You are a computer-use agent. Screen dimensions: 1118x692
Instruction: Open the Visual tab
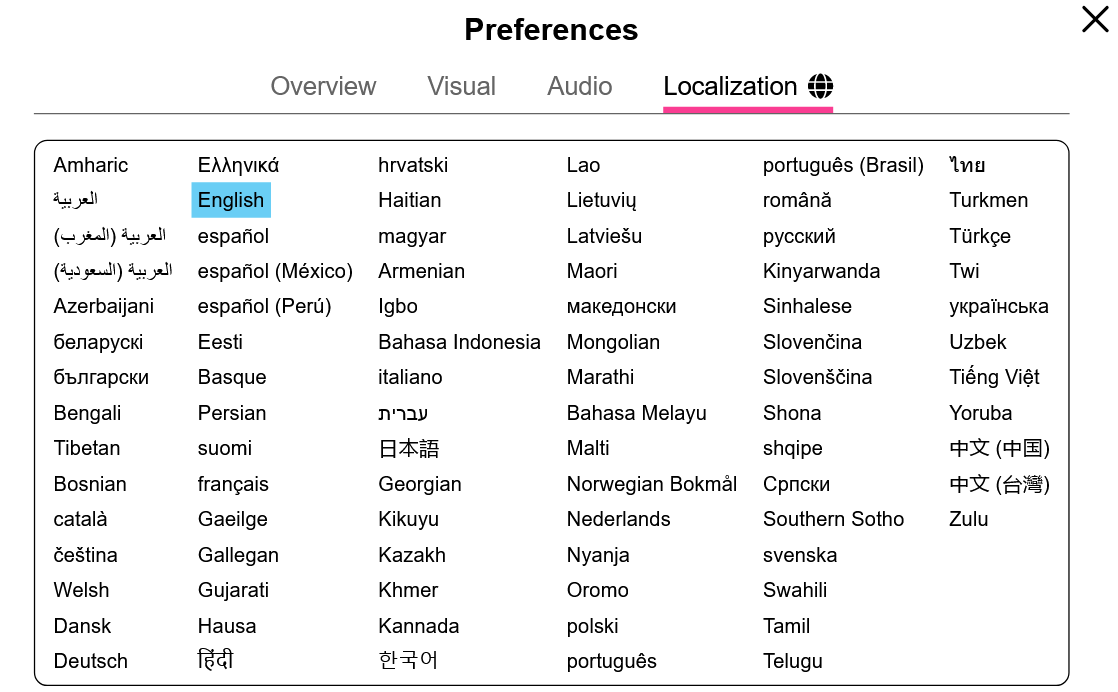[x=461, y=86]
